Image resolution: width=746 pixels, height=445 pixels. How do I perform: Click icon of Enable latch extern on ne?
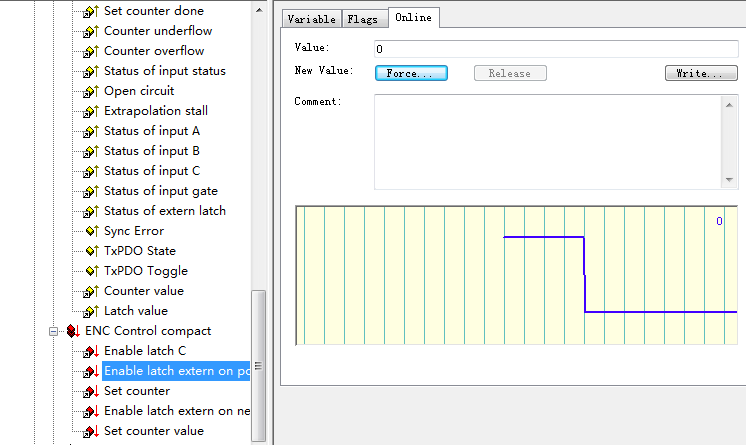pos(91,411)
